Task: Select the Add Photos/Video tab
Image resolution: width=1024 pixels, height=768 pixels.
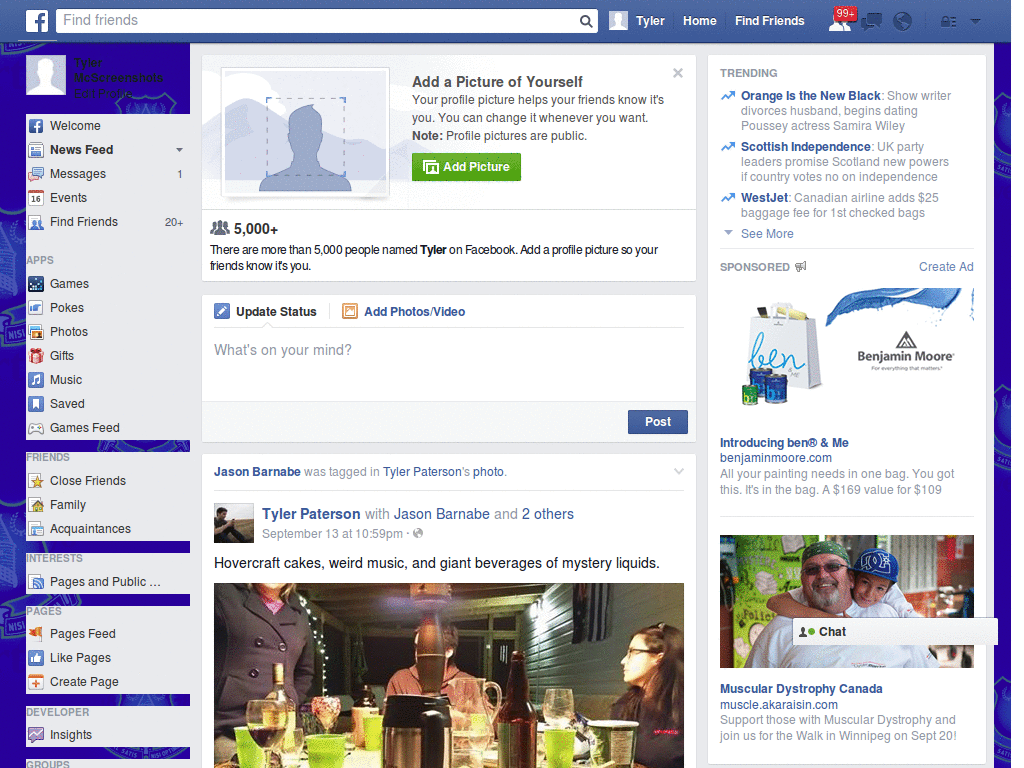Action: [x=404, y=312]
